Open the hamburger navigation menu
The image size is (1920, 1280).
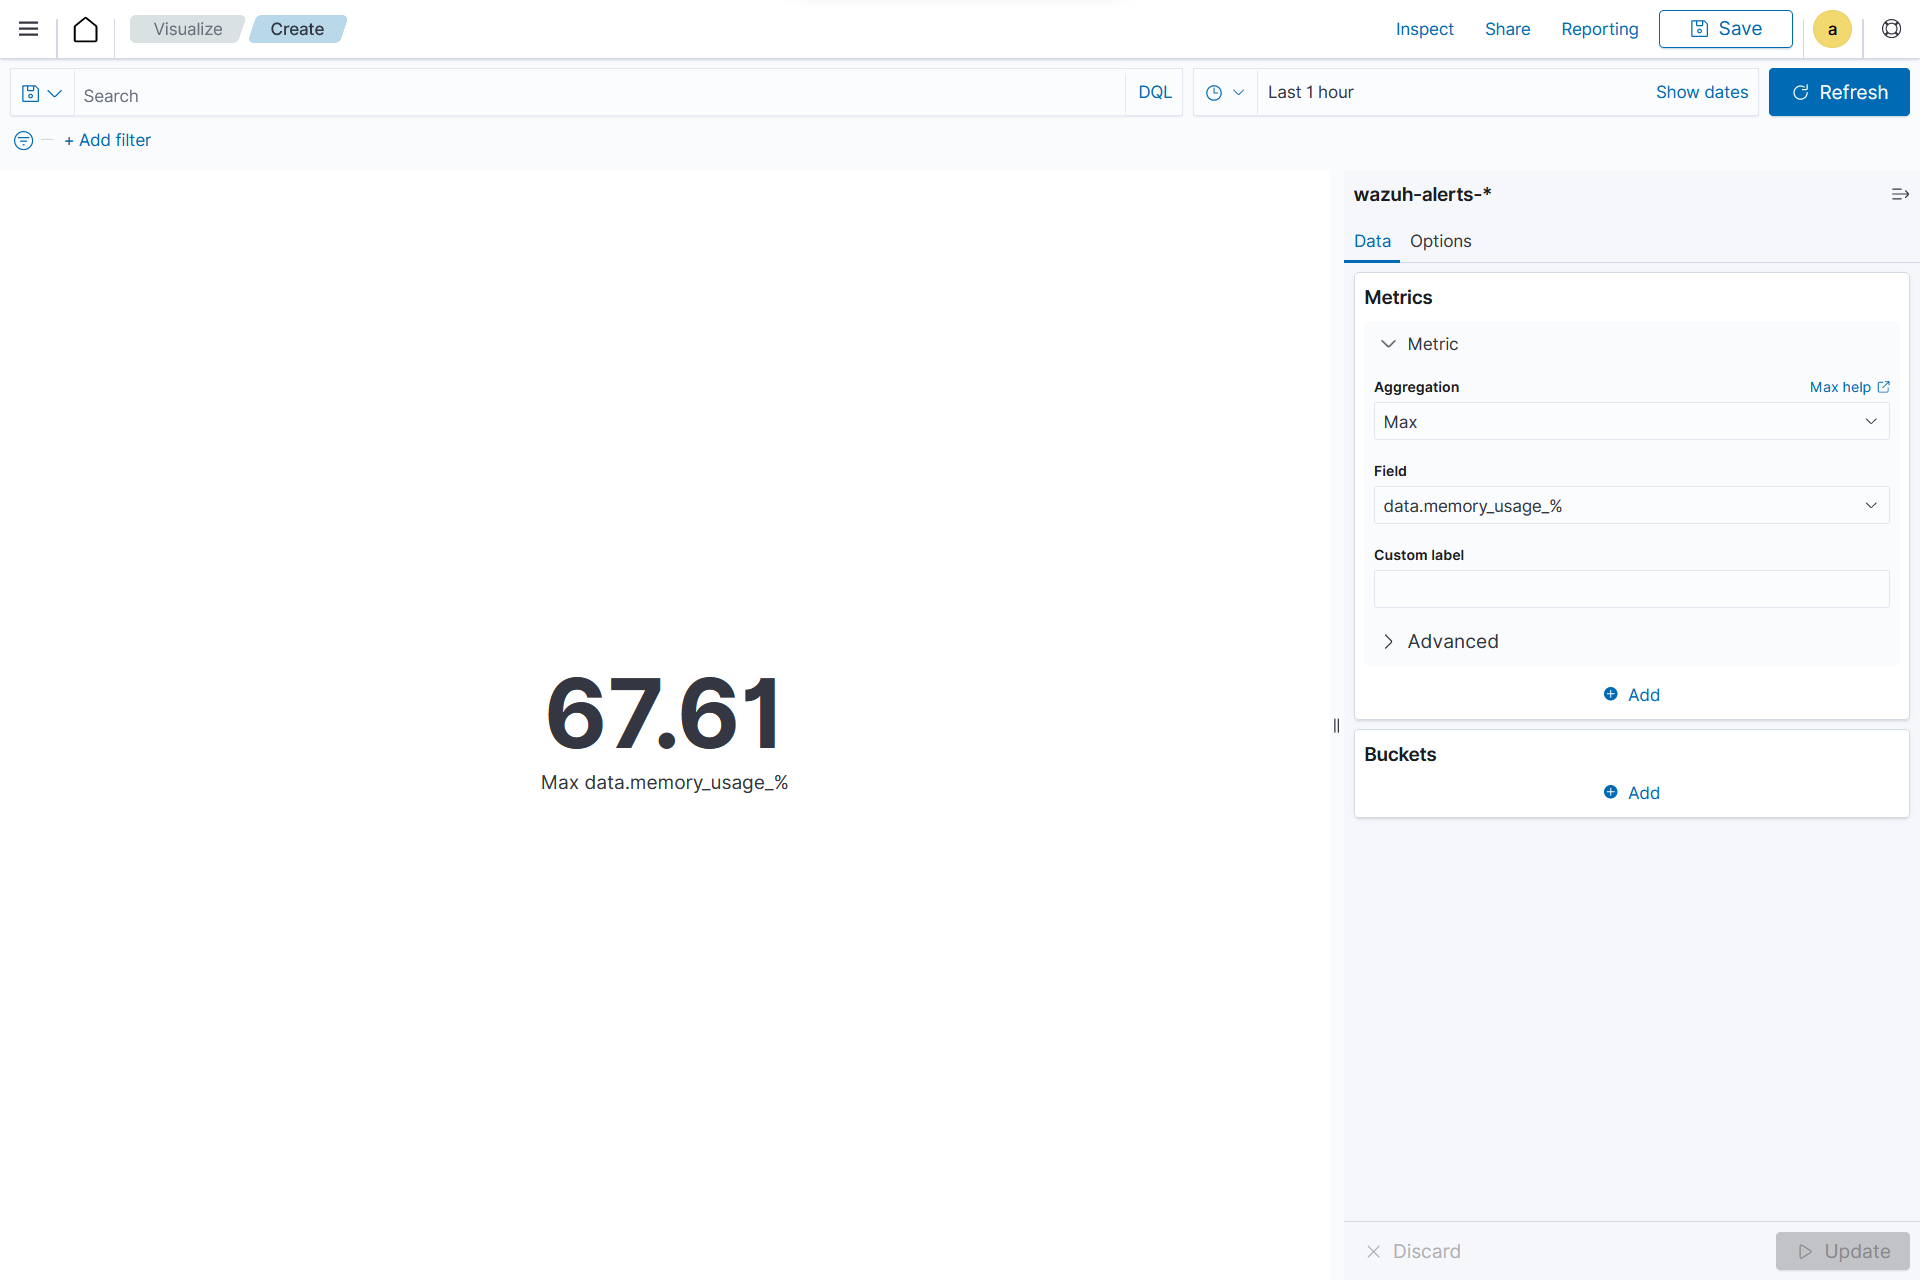pos(28,29)
